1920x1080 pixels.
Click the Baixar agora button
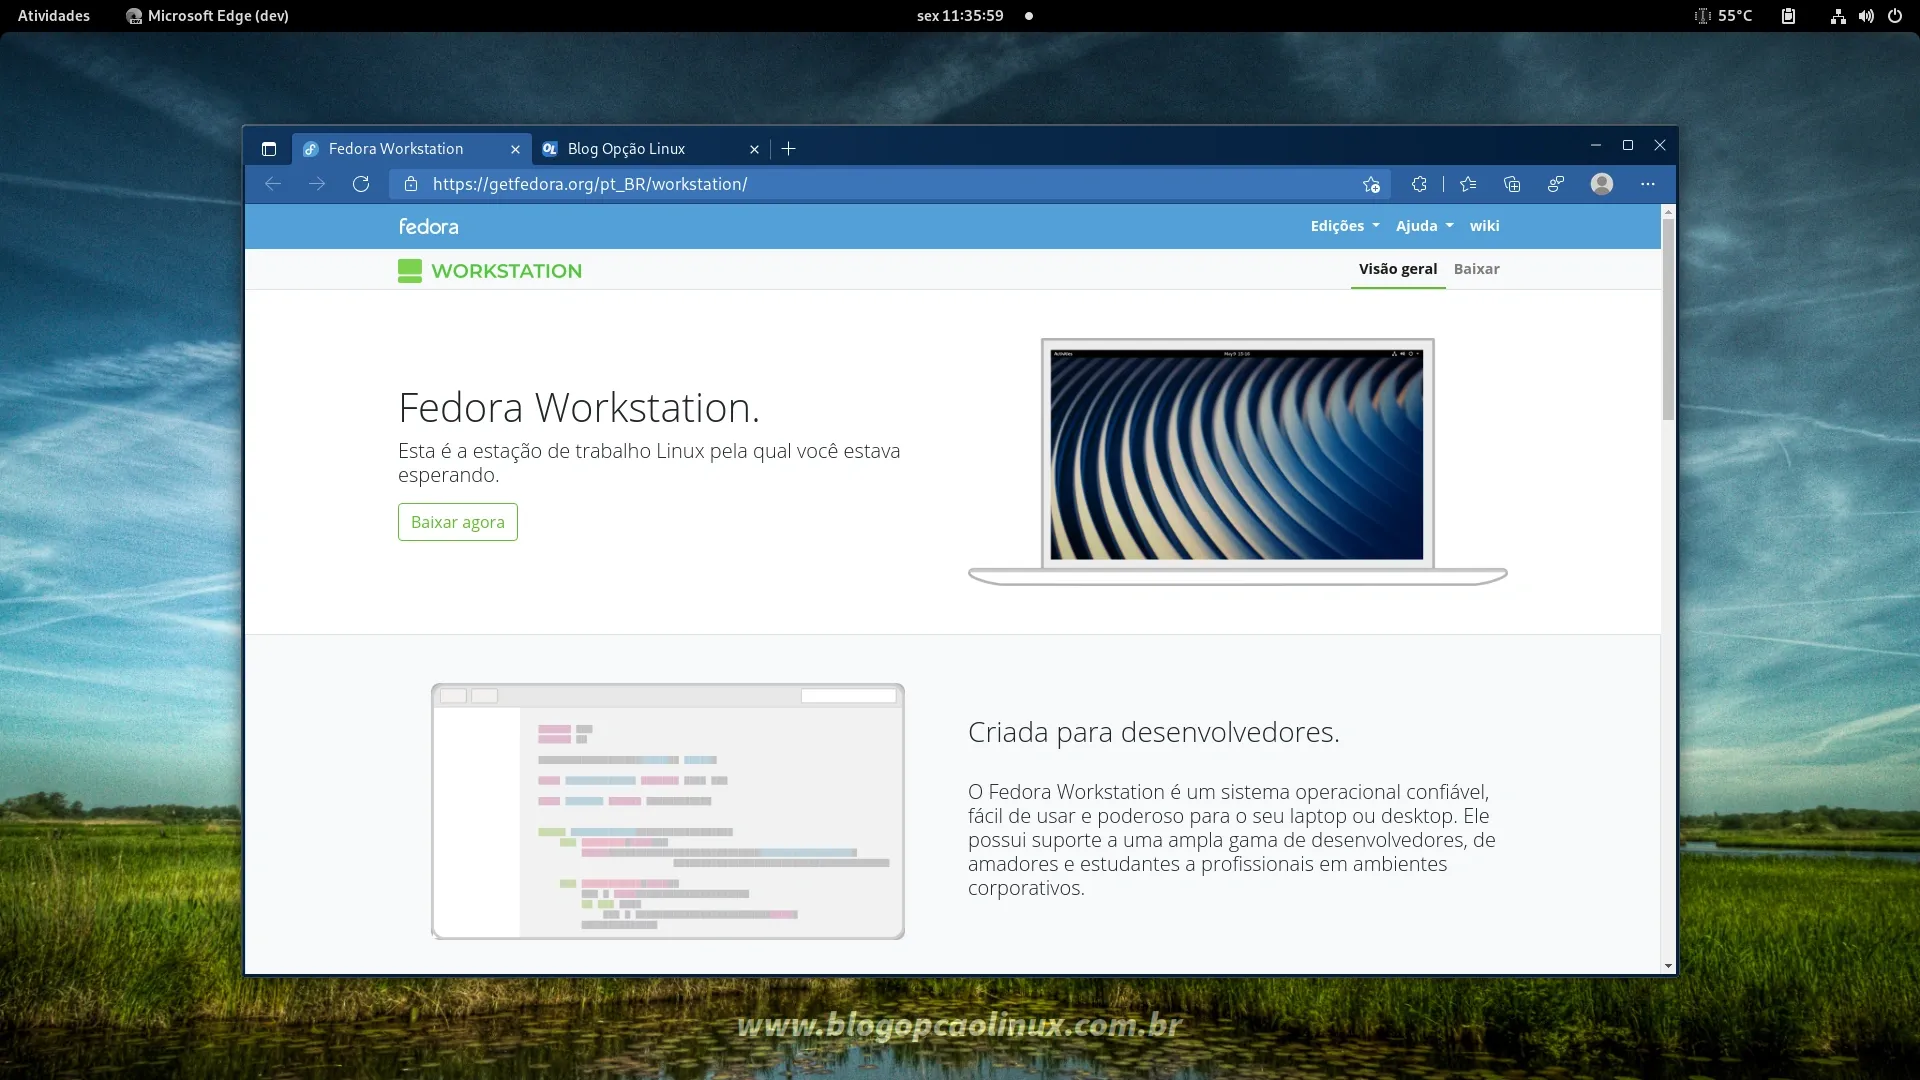pyautogui.click(x=458, y=522)
